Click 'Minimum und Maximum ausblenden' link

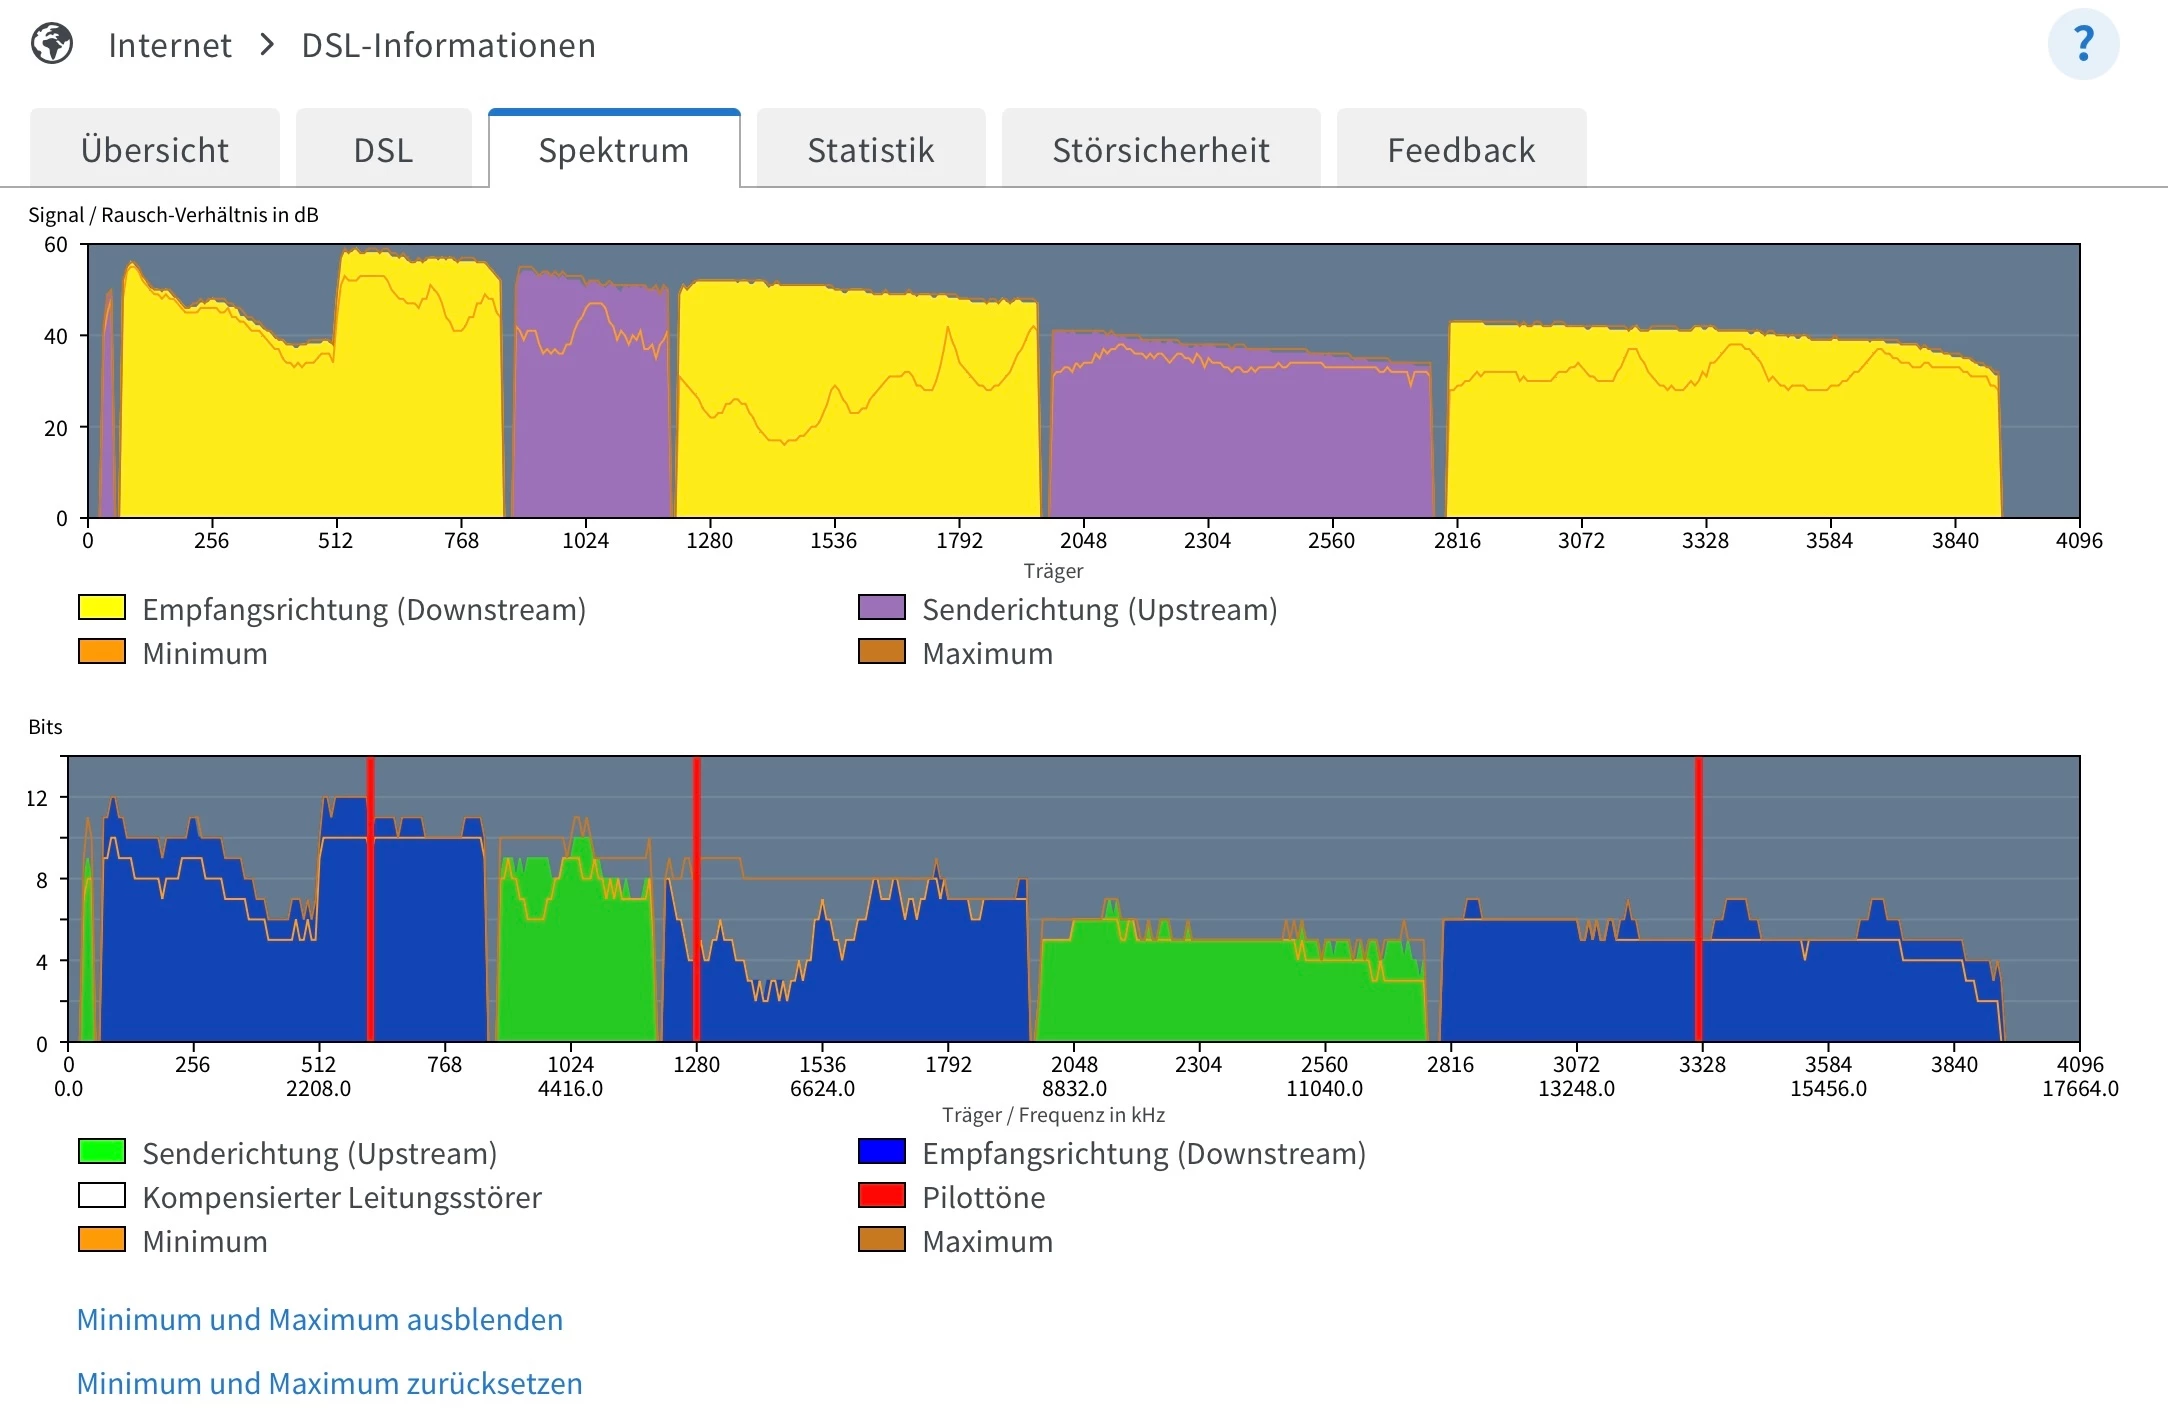(x=320, y=1319)
